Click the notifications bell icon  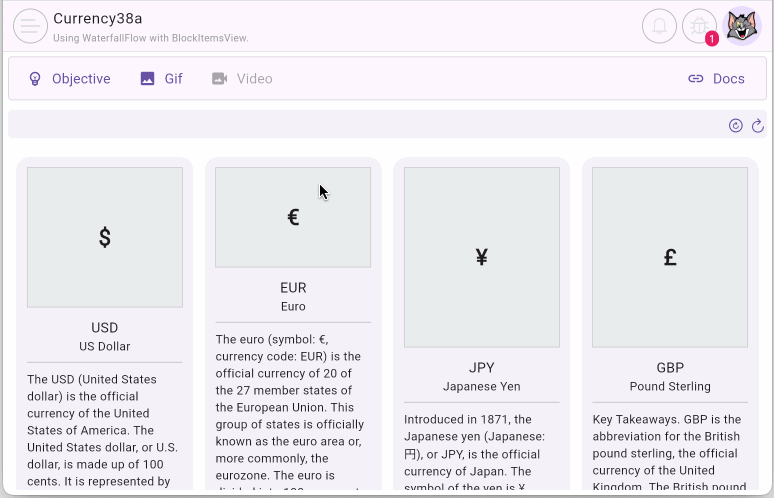coord(659,26)
